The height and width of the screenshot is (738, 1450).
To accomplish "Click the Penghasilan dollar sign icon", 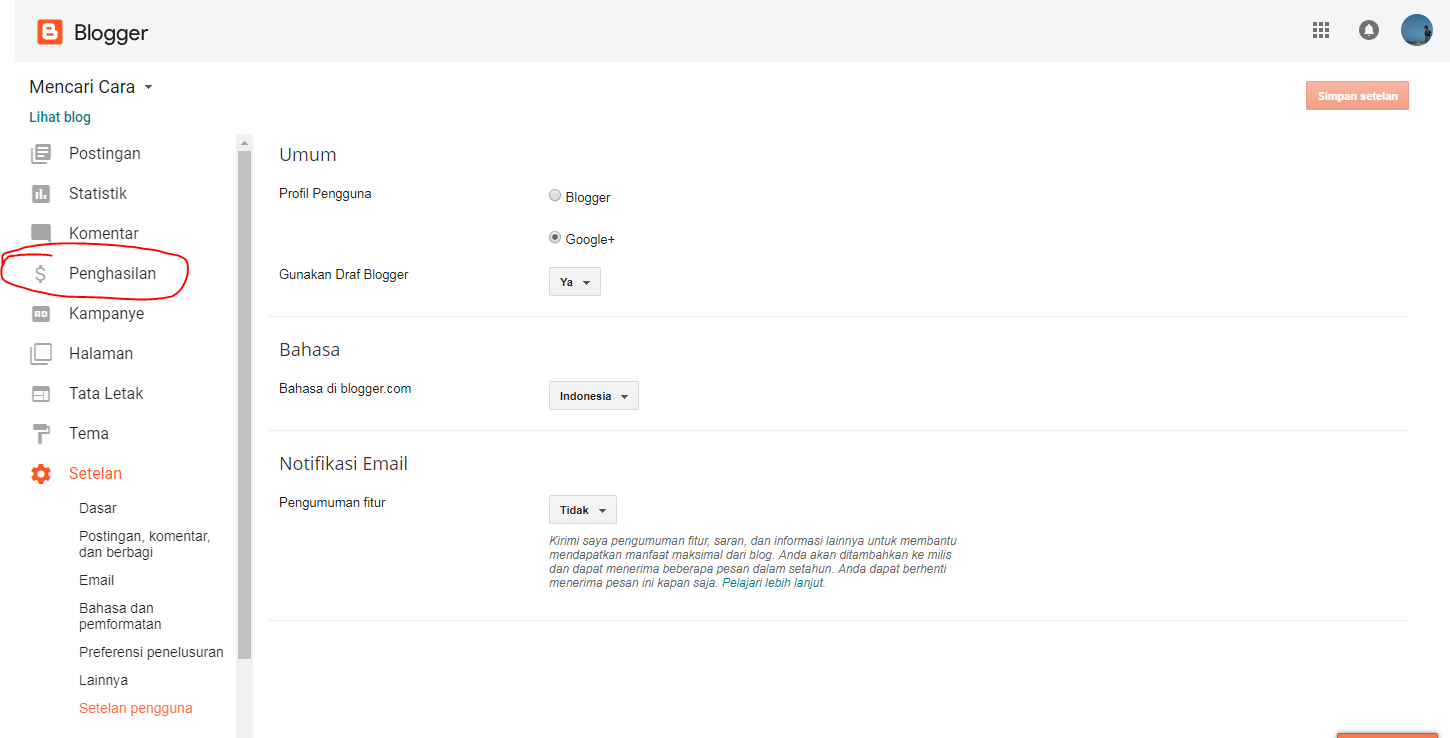I will tap(41, 274).
